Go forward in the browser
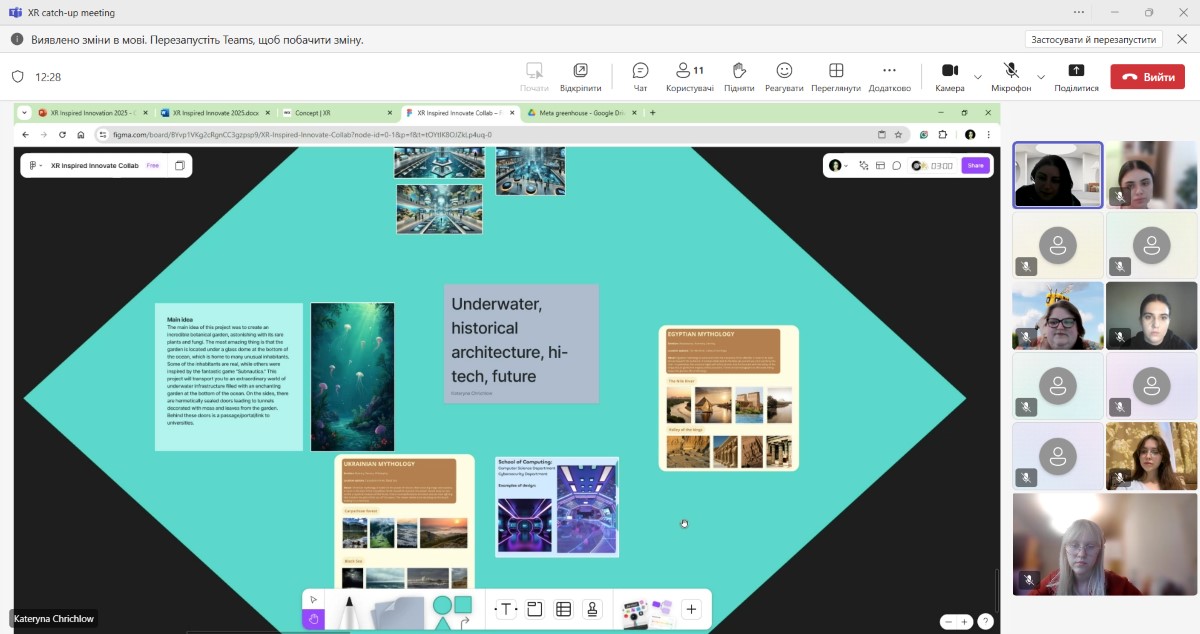 pos(44,134)
